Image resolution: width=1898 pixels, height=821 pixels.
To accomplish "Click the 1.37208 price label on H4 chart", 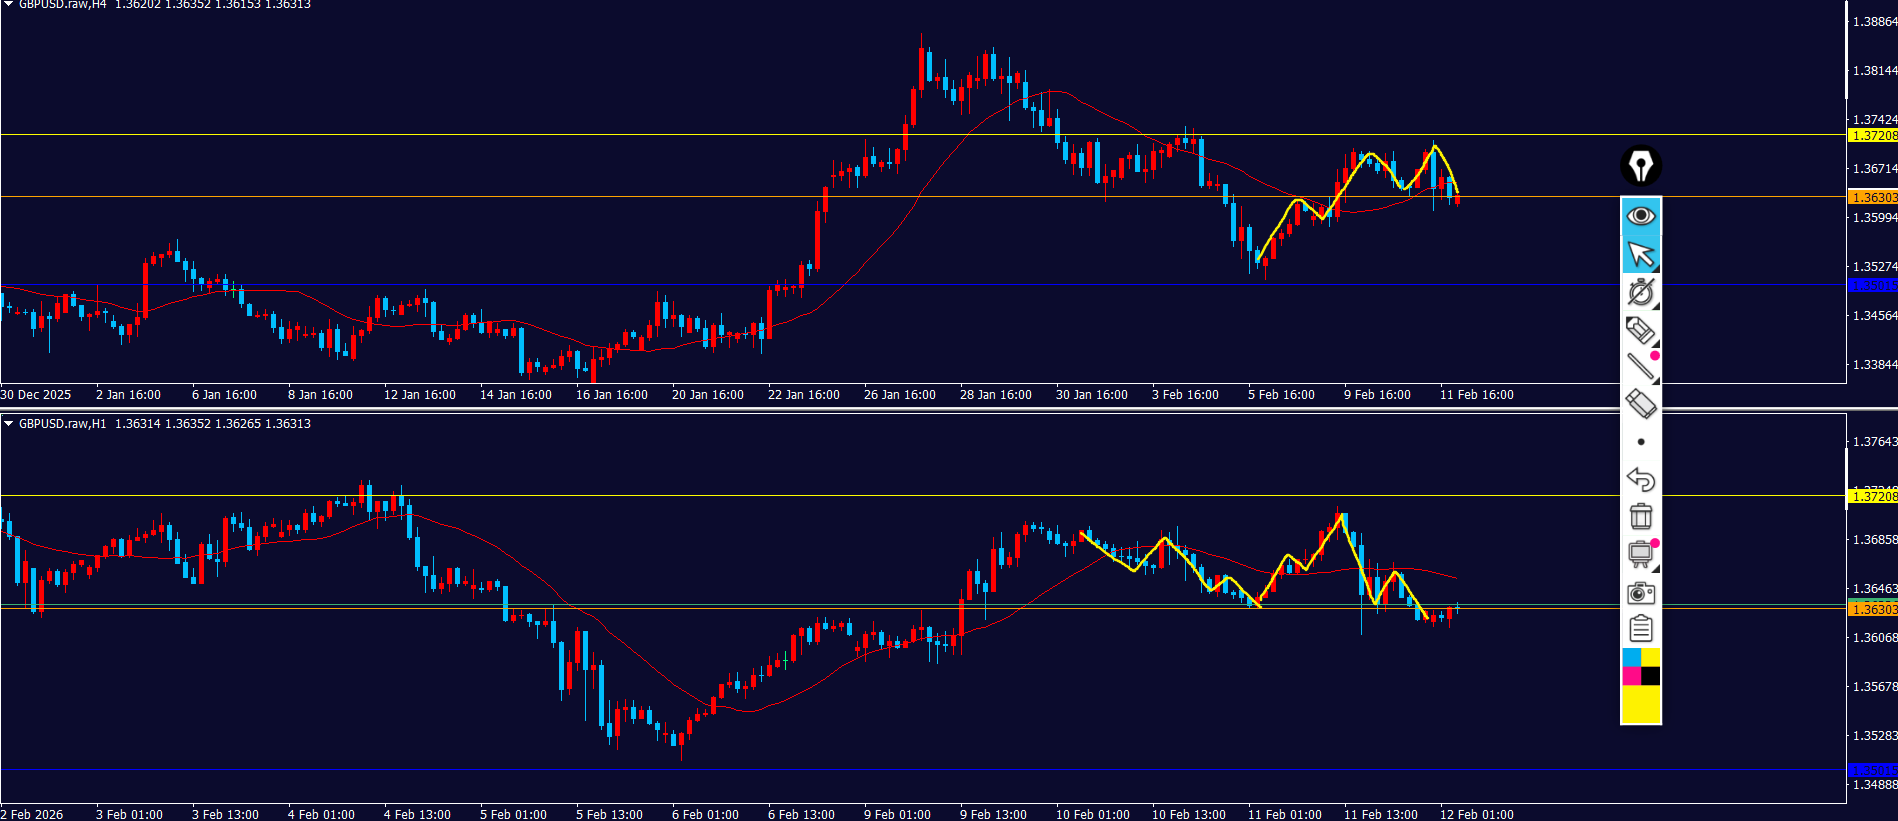I will pos(1872,136).
